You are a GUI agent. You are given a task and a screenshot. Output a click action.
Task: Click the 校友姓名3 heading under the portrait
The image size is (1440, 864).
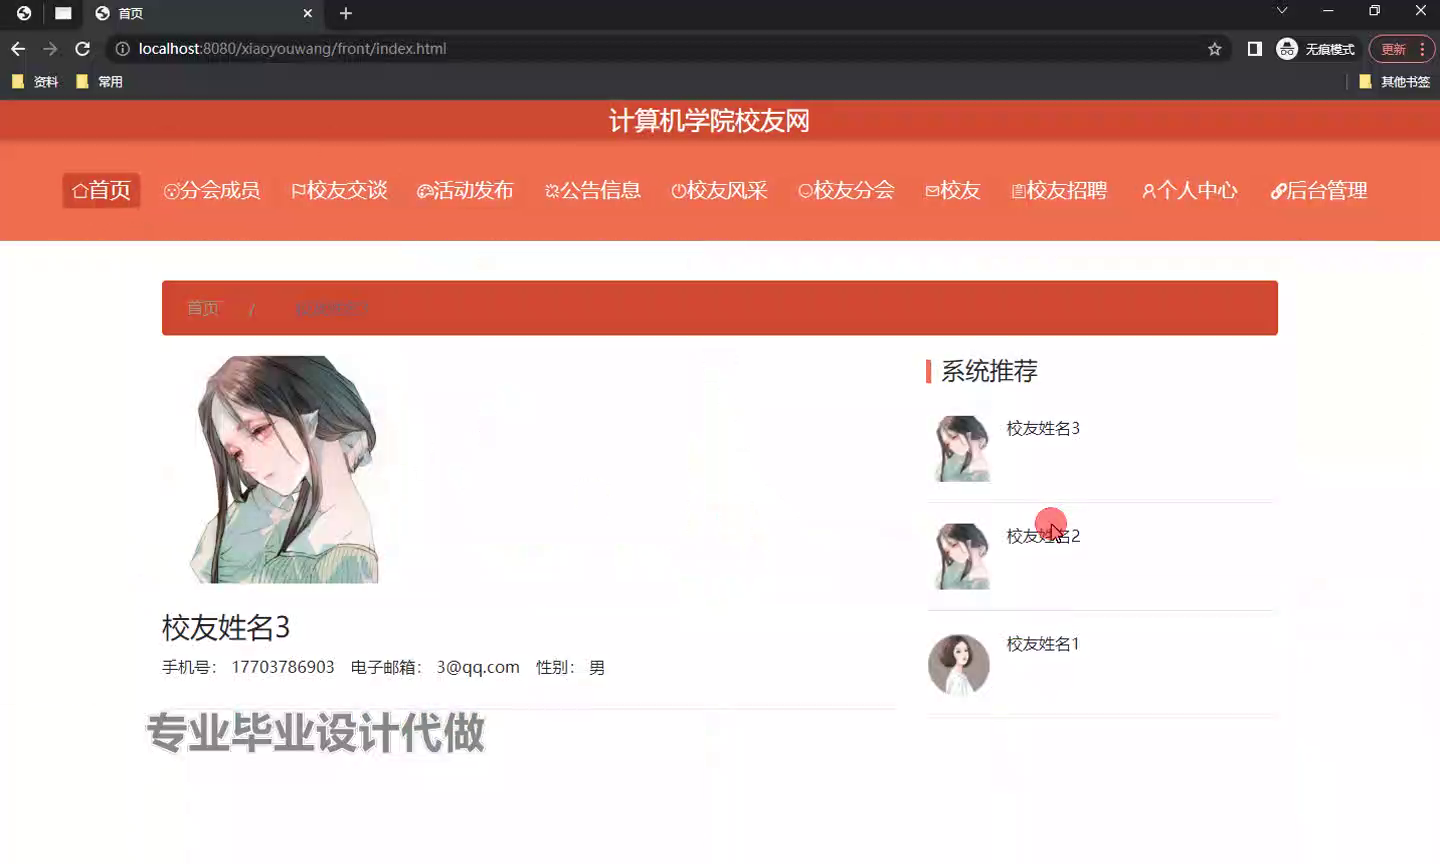[x=226, y=628]
